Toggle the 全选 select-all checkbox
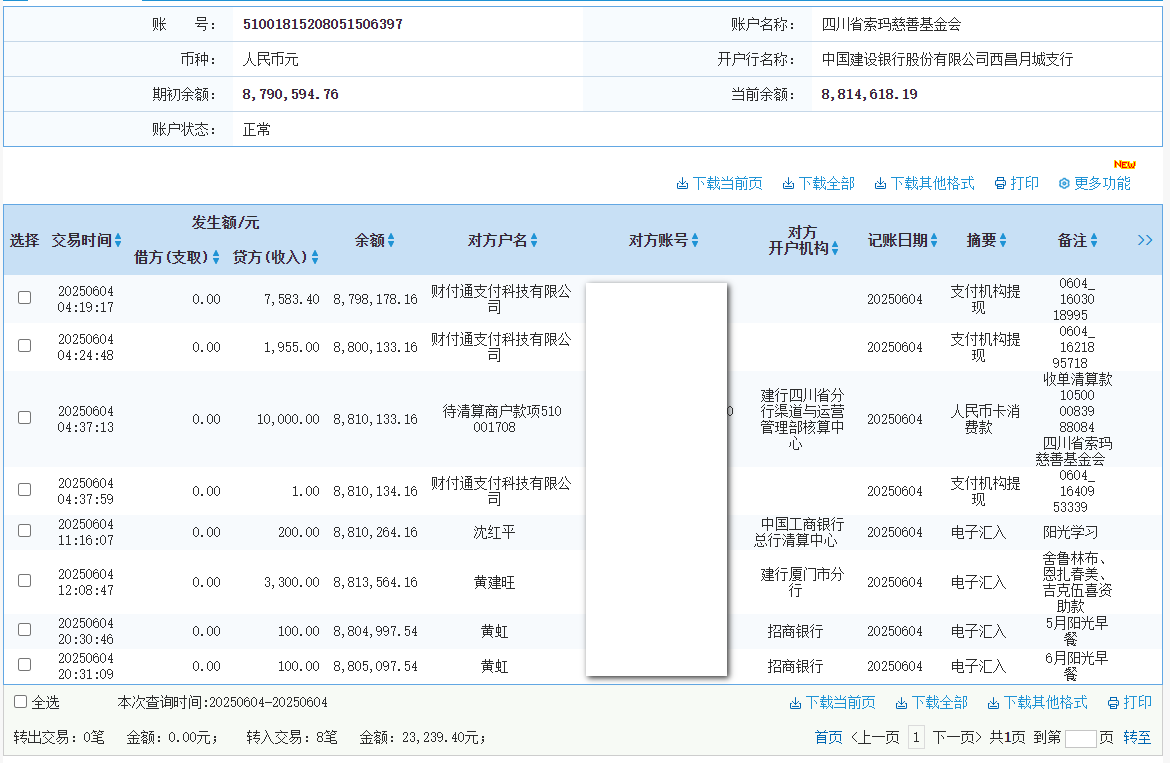This screenshot has height=763, width=1170. click(21, 702)
